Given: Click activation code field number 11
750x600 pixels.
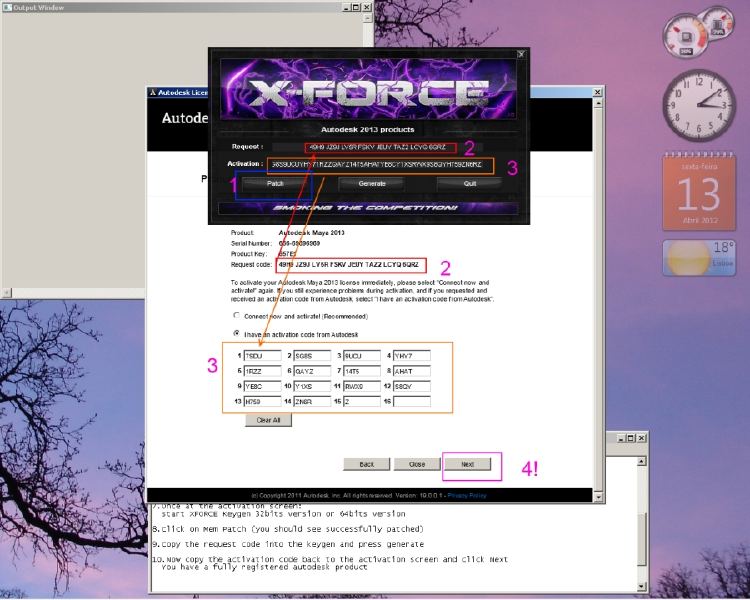Looking at the screenshot, I should pos(362,386).
